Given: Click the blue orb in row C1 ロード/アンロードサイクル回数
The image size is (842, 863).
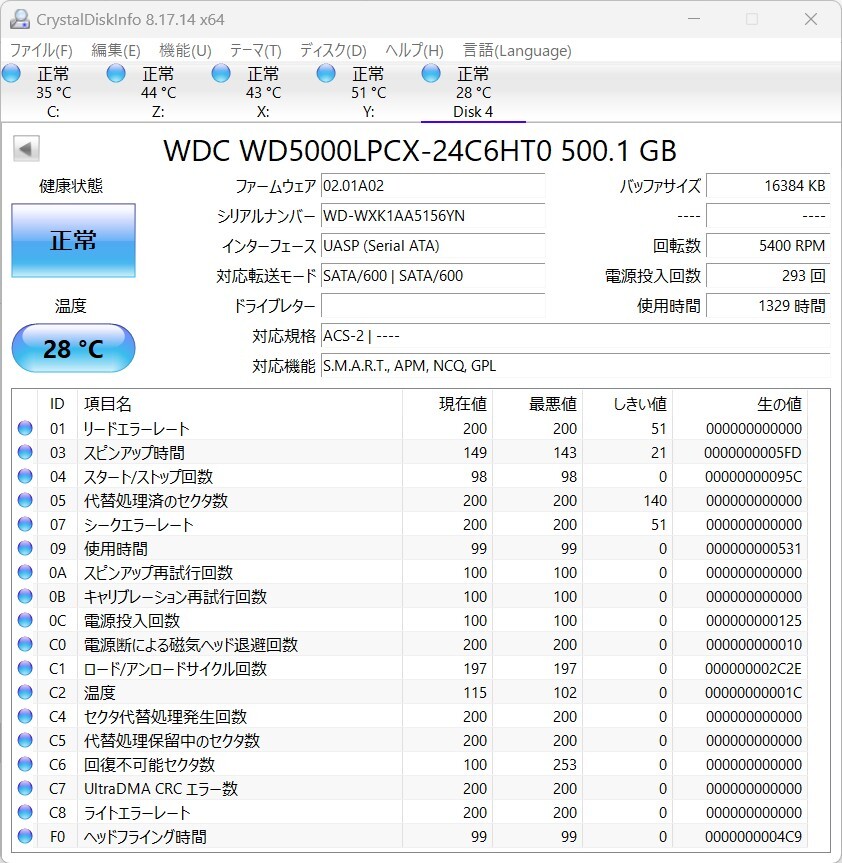Looking at the screenshot, I should [25, 668].
